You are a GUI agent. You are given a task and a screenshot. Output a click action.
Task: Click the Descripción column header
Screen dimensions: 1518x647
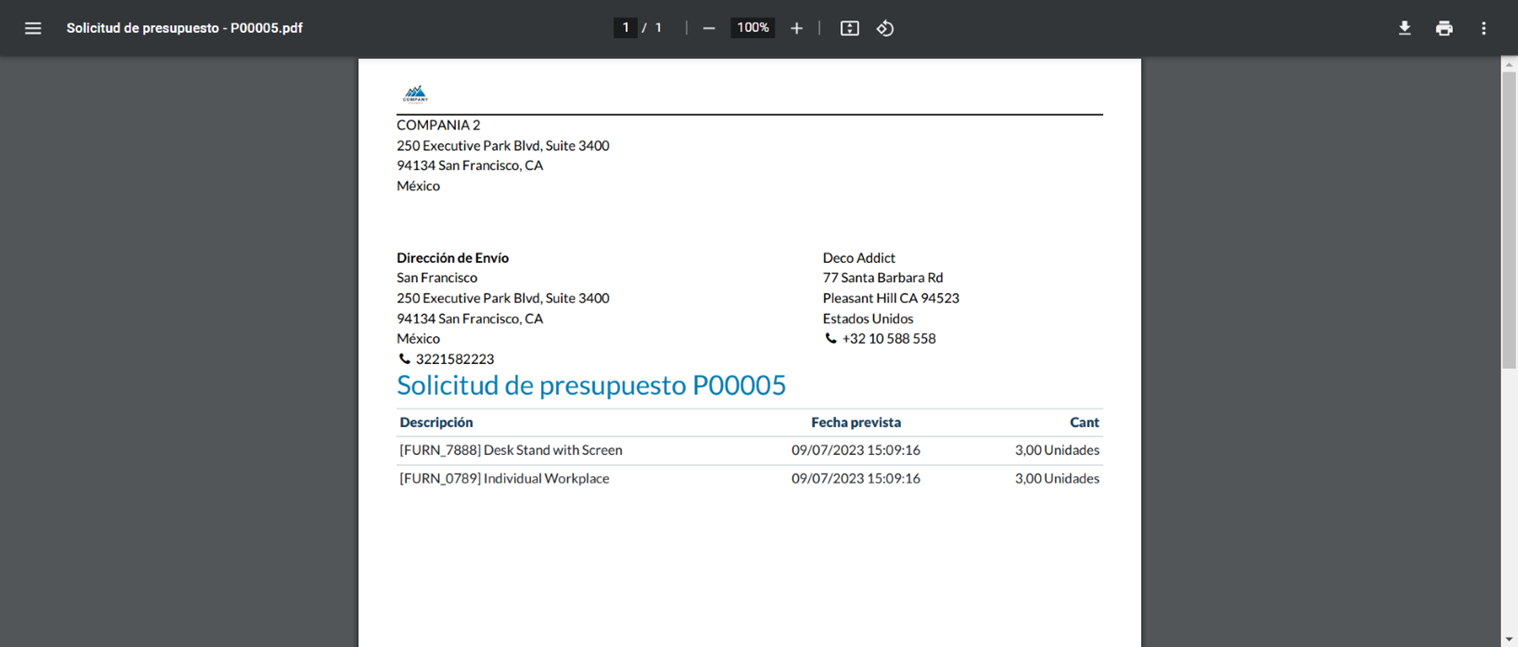(x=436, y=423)
